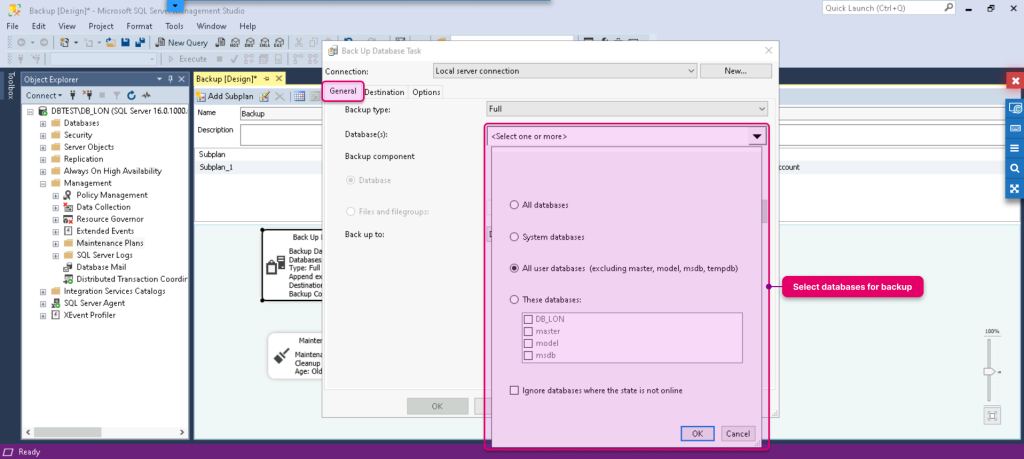
Task: Click the New Query toolbar button
Action: pos(182,42)
